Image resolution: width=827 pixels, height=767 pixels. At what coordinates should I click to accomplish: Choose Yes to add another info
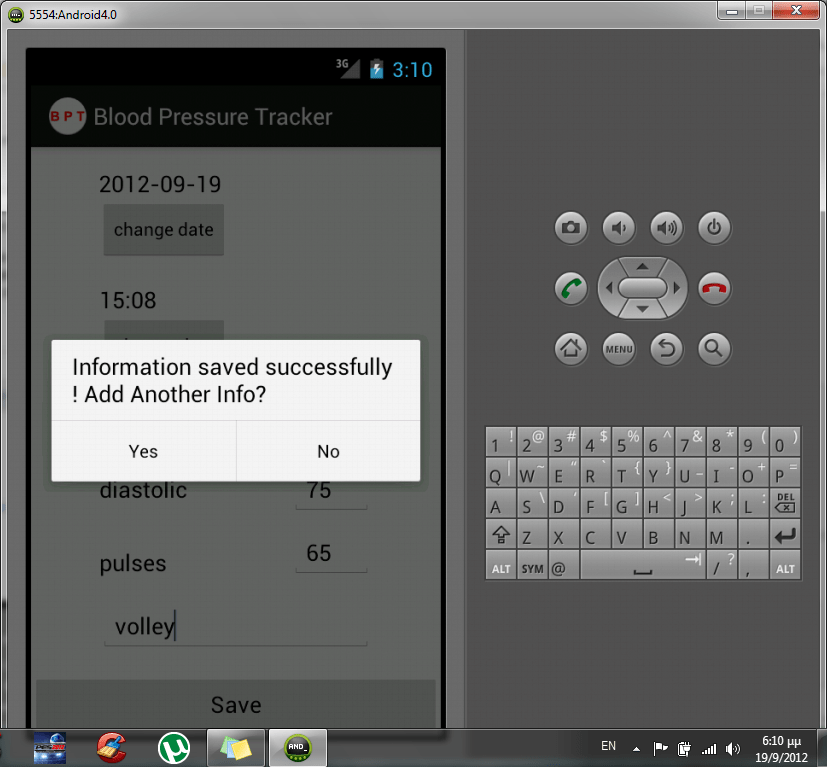point(142,451)
